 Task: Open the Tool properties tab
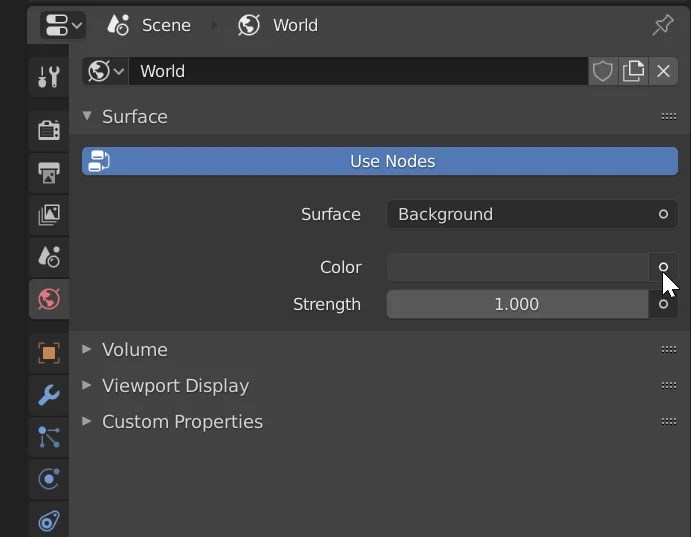click(x=49, y=77)
